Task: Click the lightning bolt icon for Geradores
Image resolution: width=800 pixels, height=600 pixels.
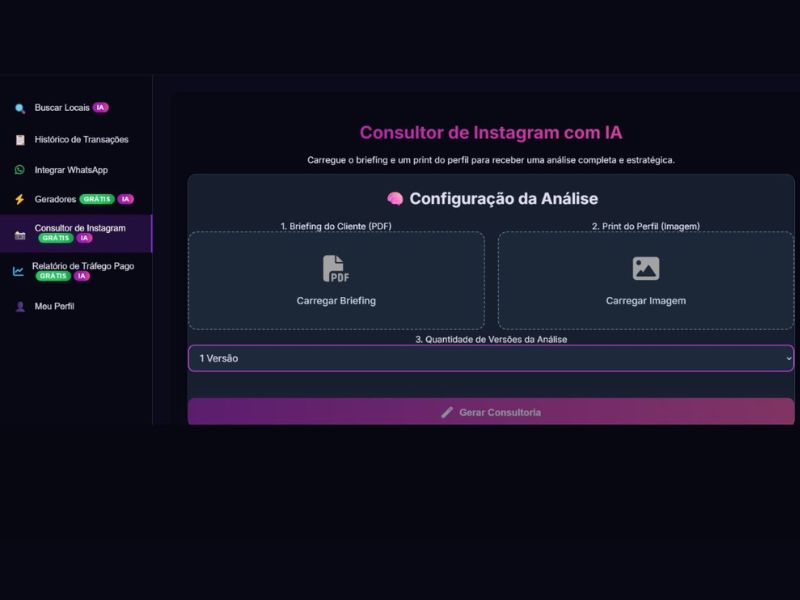Action: coord(19,199)
